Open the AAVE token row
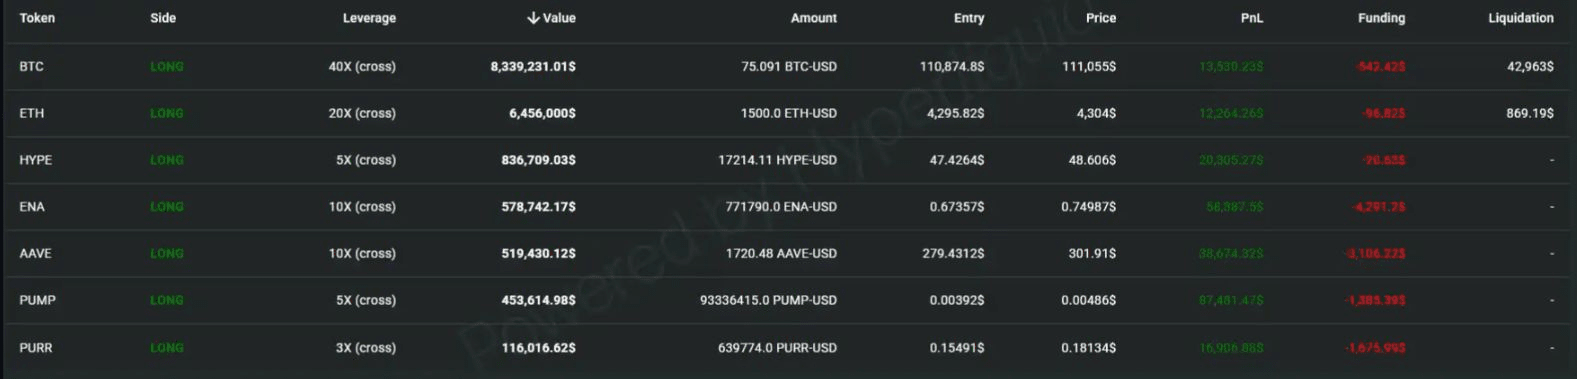 788,254
